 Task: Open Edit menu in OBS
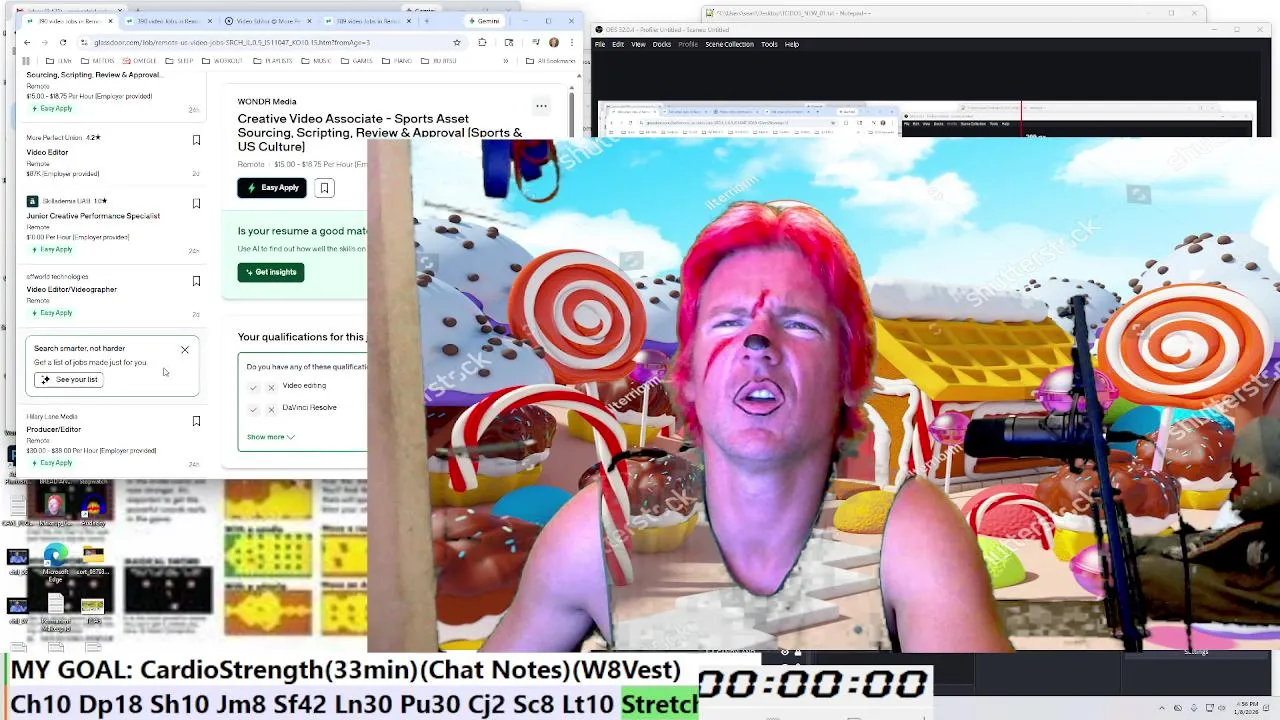click(x=618, y=44)
